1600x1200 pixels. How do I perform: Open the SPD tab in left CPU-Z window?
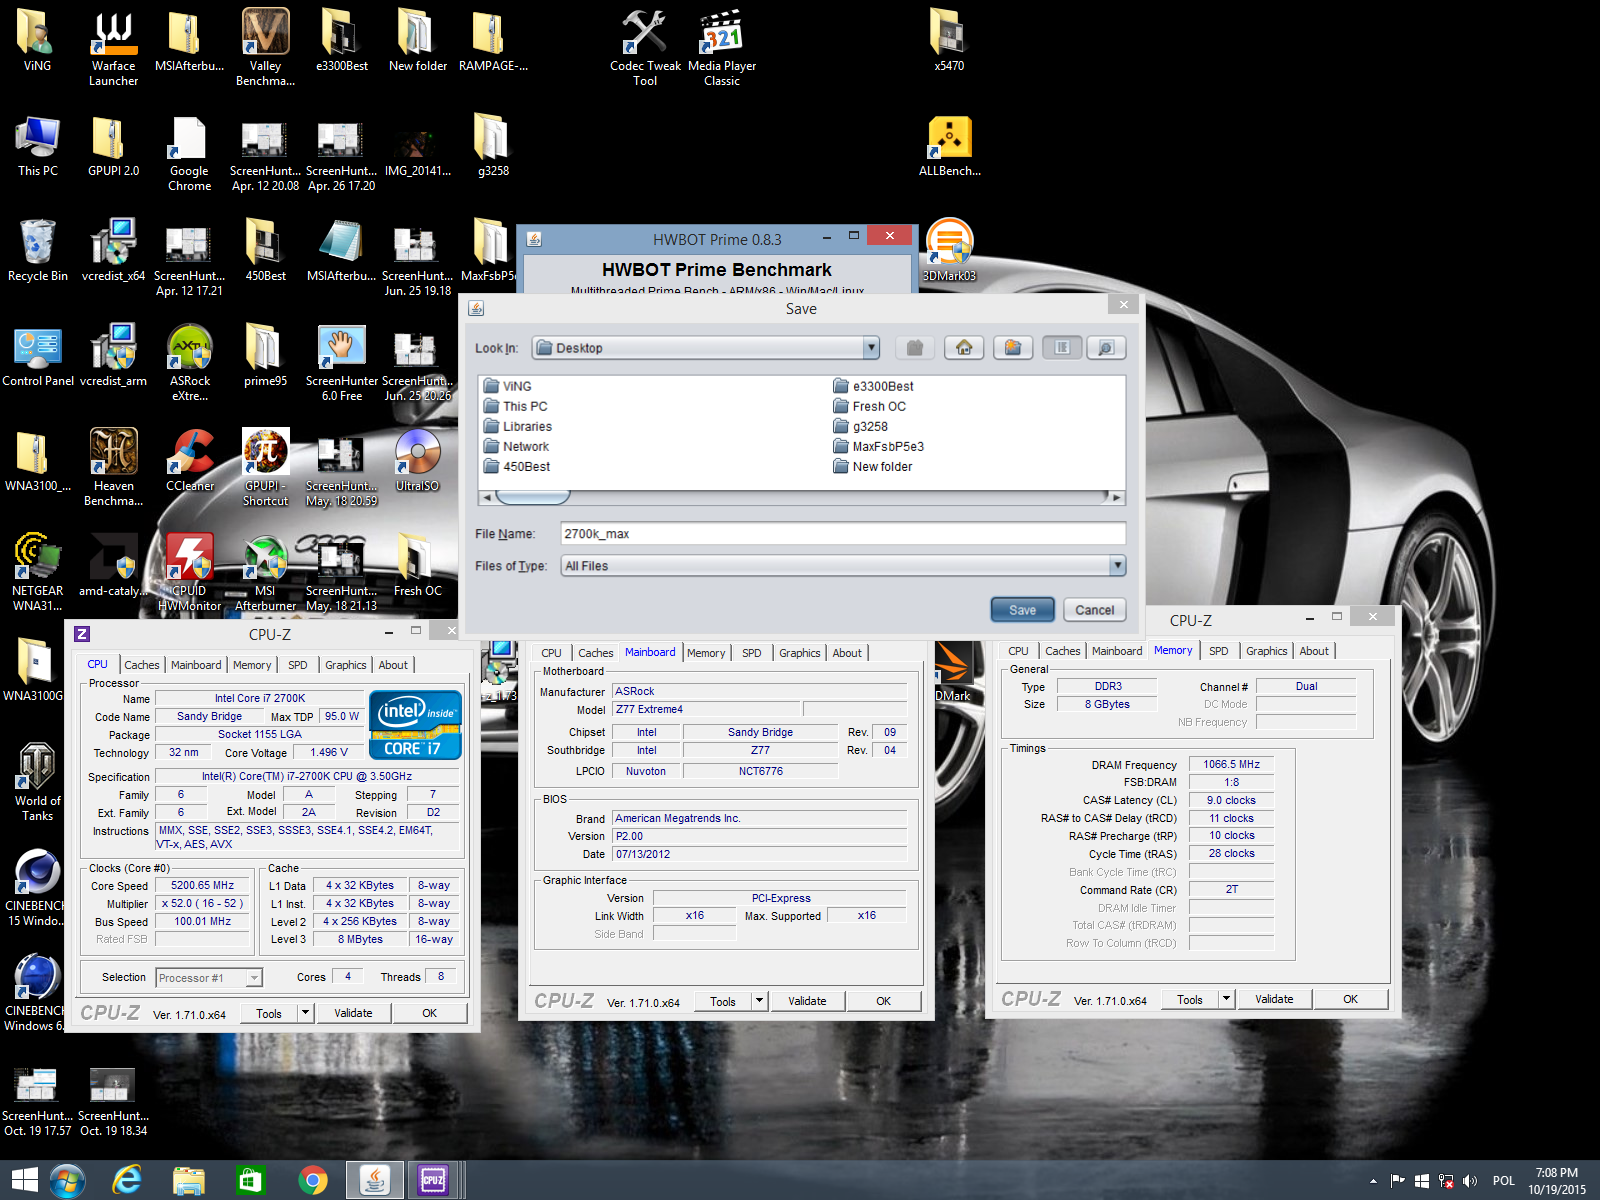pos(298,665)
